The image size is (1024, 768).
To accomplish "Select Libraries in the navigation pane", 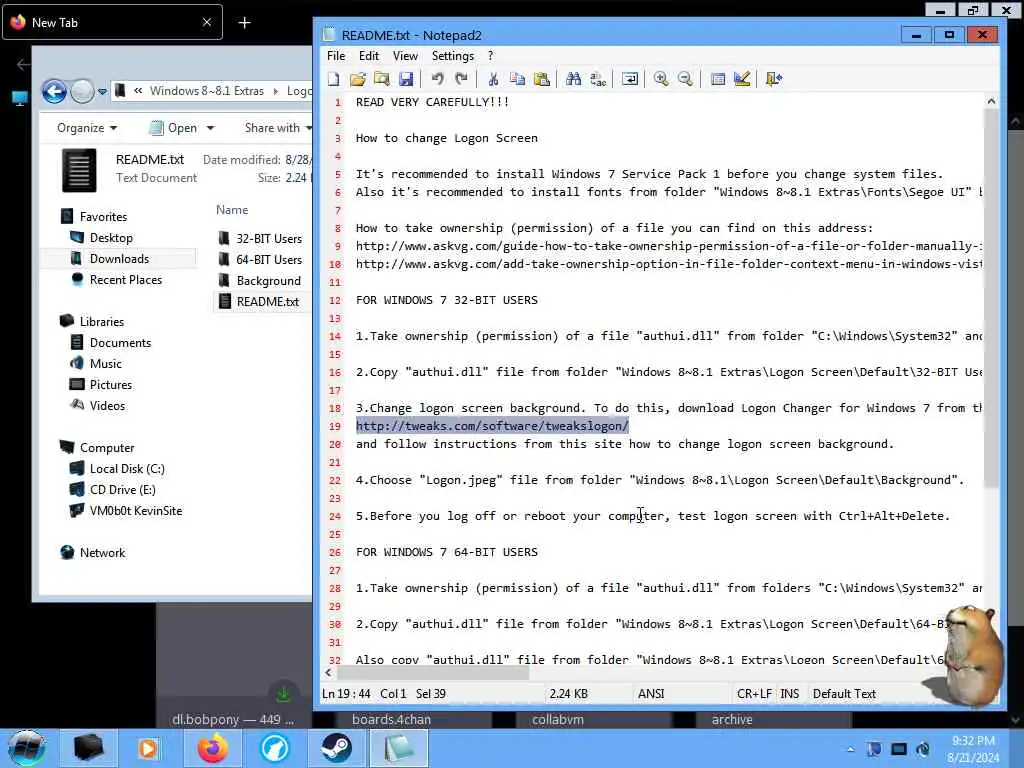I will pyautogui.click(x=101, y=321).
